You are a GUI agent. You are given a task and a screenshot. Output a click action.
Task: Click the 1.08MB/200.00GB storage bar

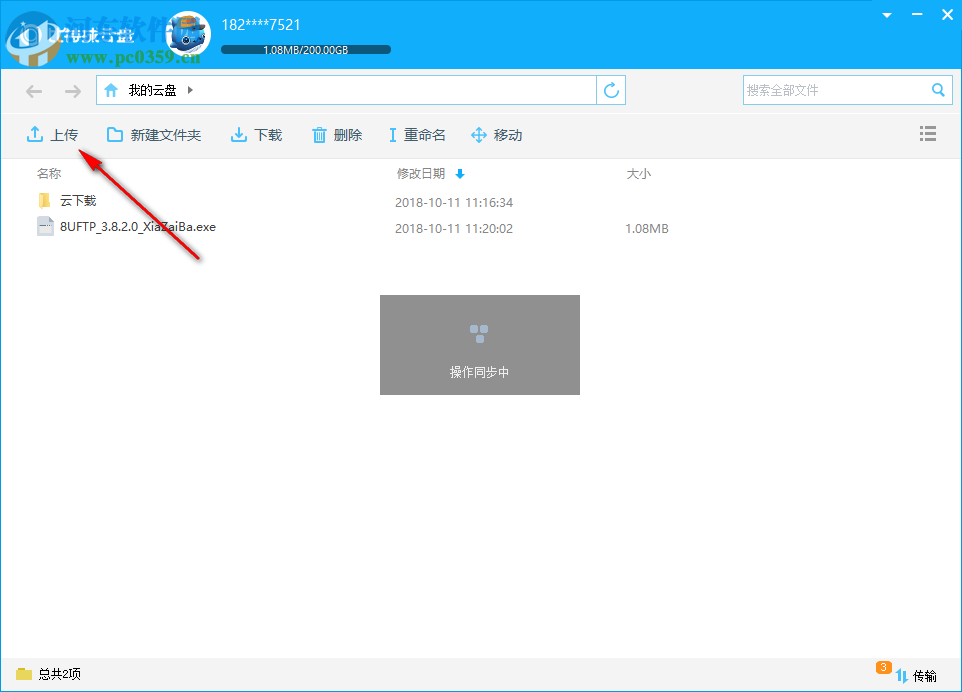tap(306, 50)
